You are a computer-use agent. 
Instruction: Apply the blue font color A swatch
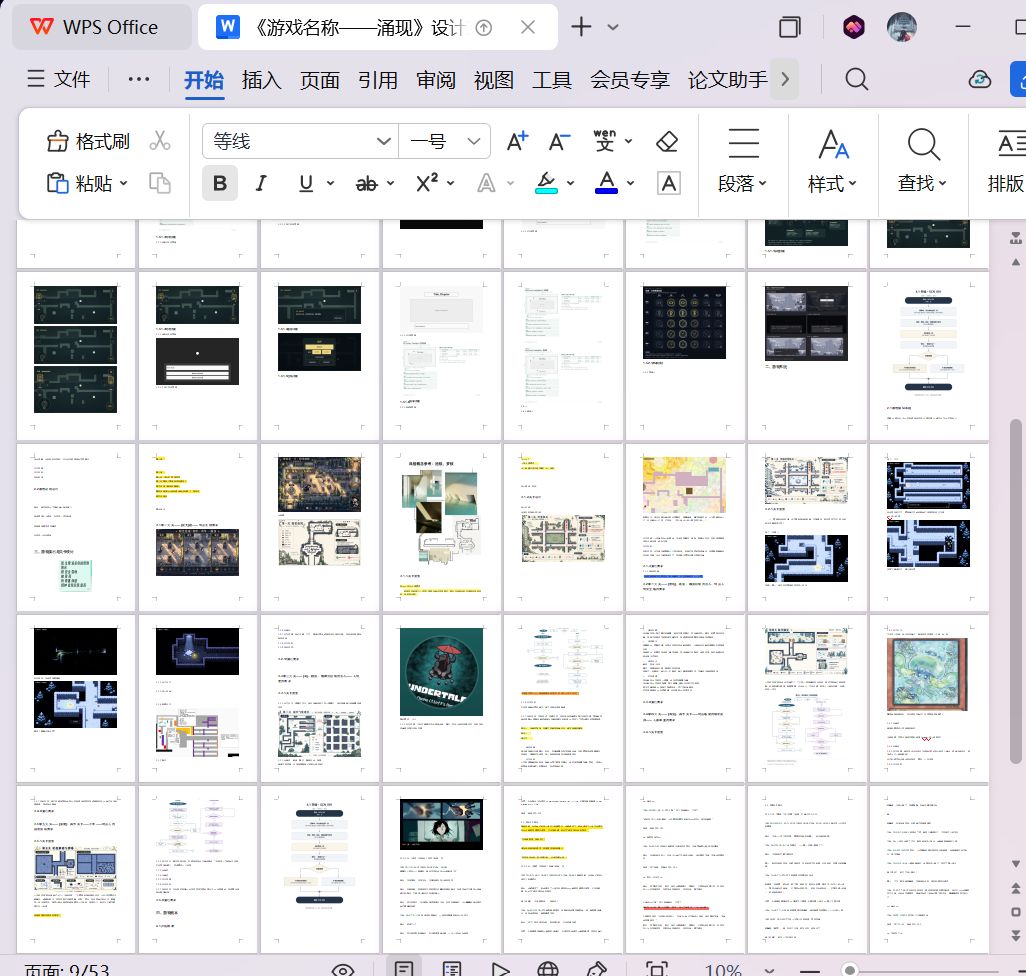click(x=607, y=183)
